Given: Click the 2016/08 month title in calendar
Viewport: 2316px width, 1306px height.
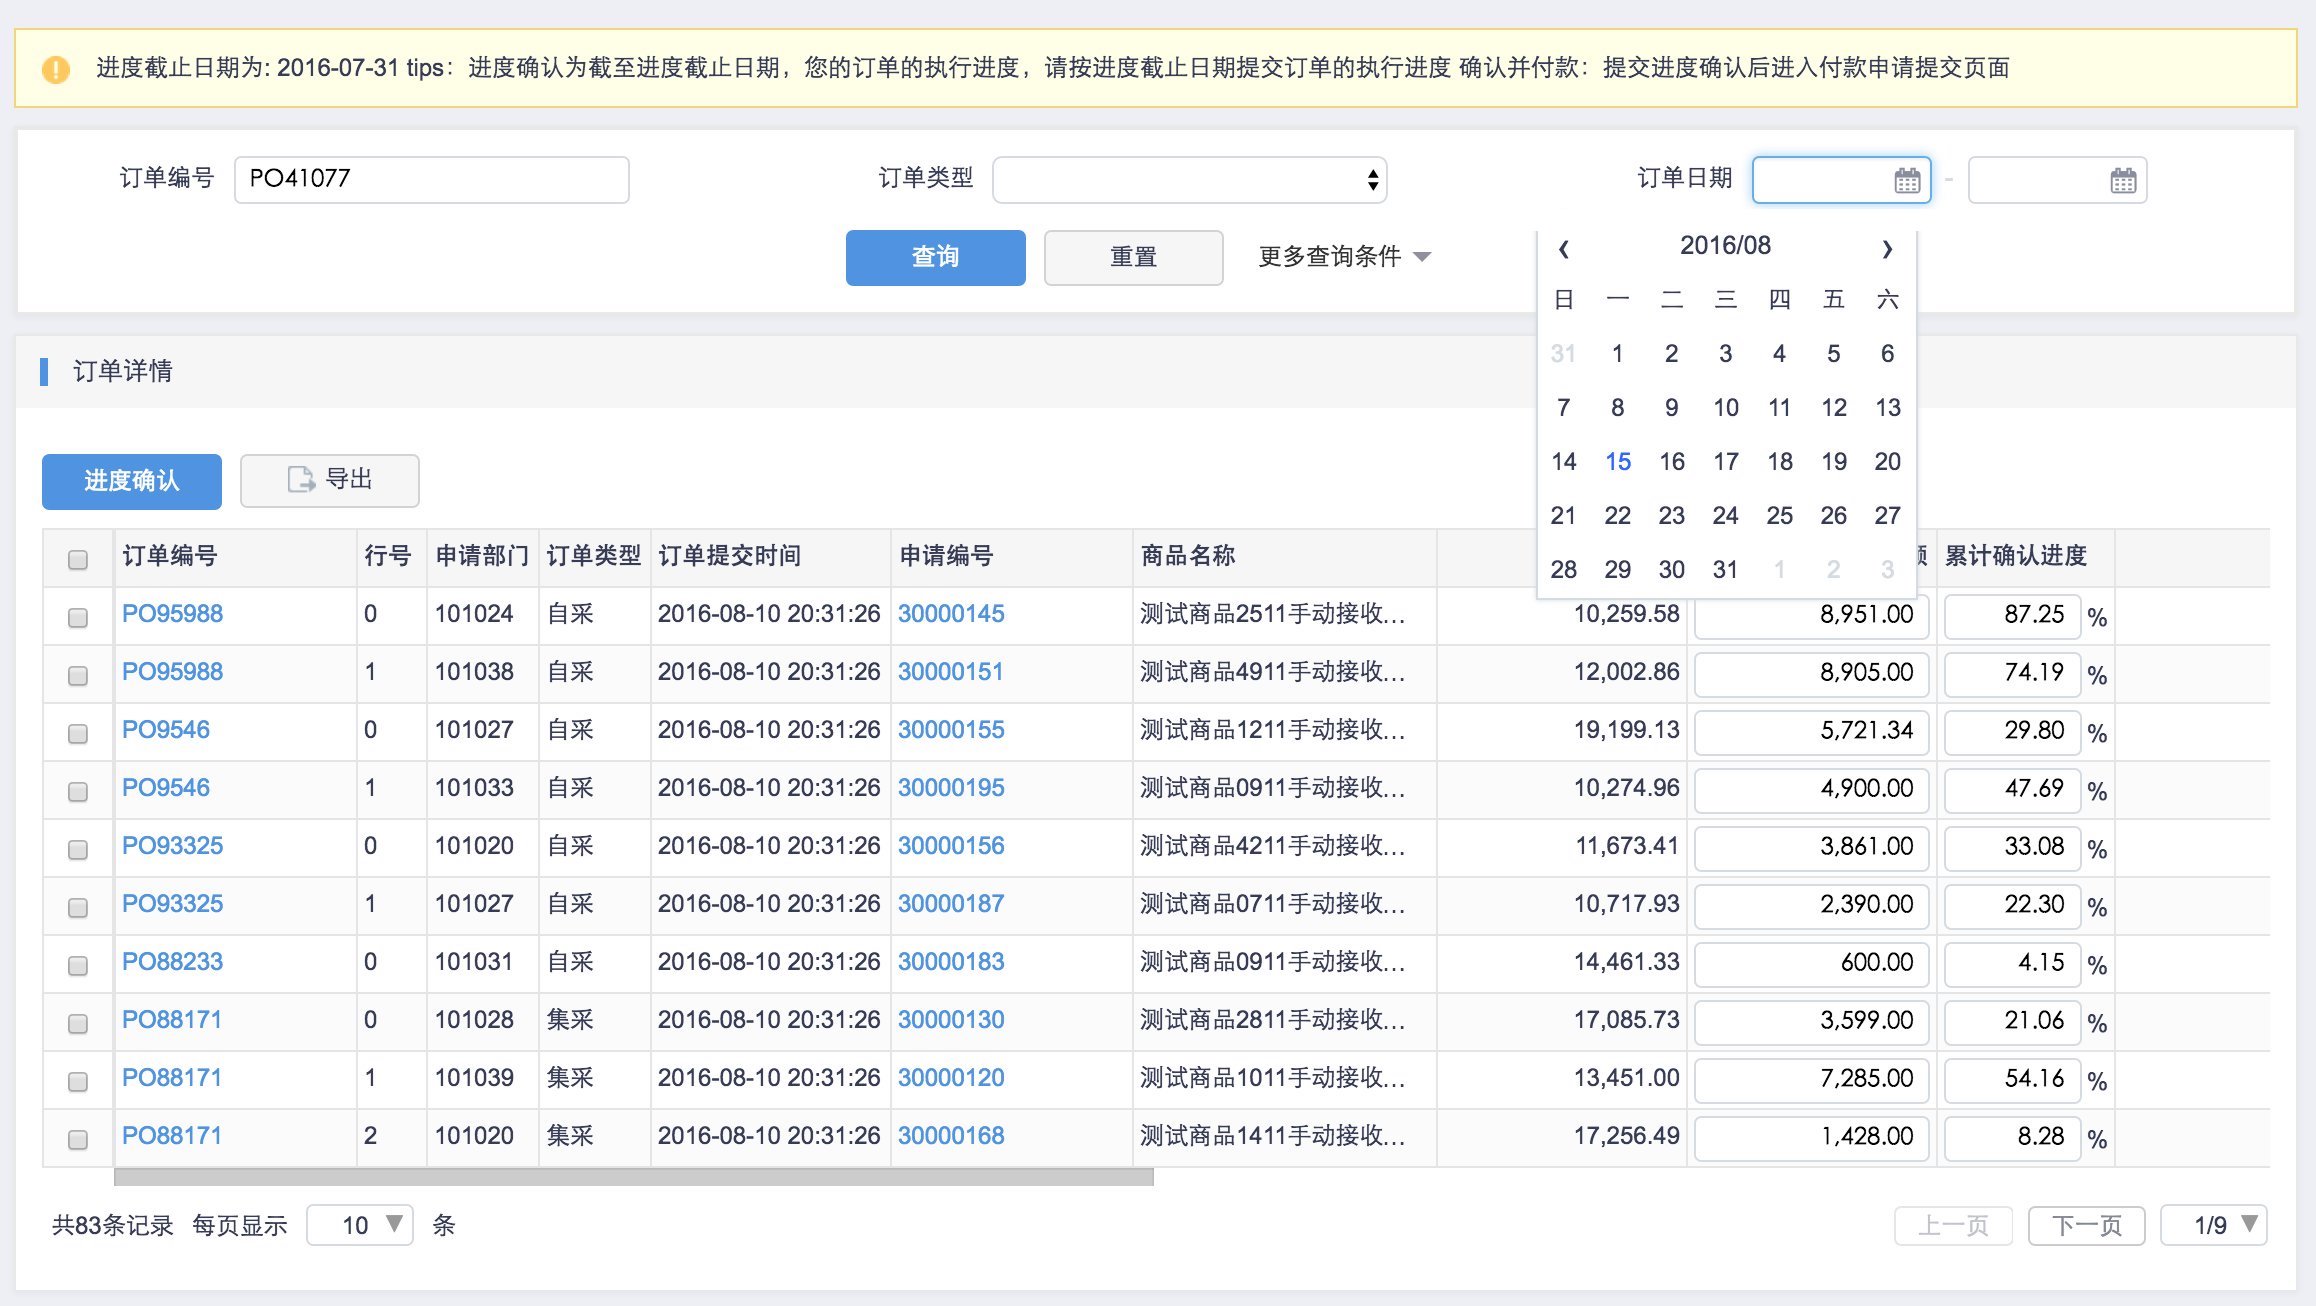Looking at the screenshot, I should click(1725, 245).
